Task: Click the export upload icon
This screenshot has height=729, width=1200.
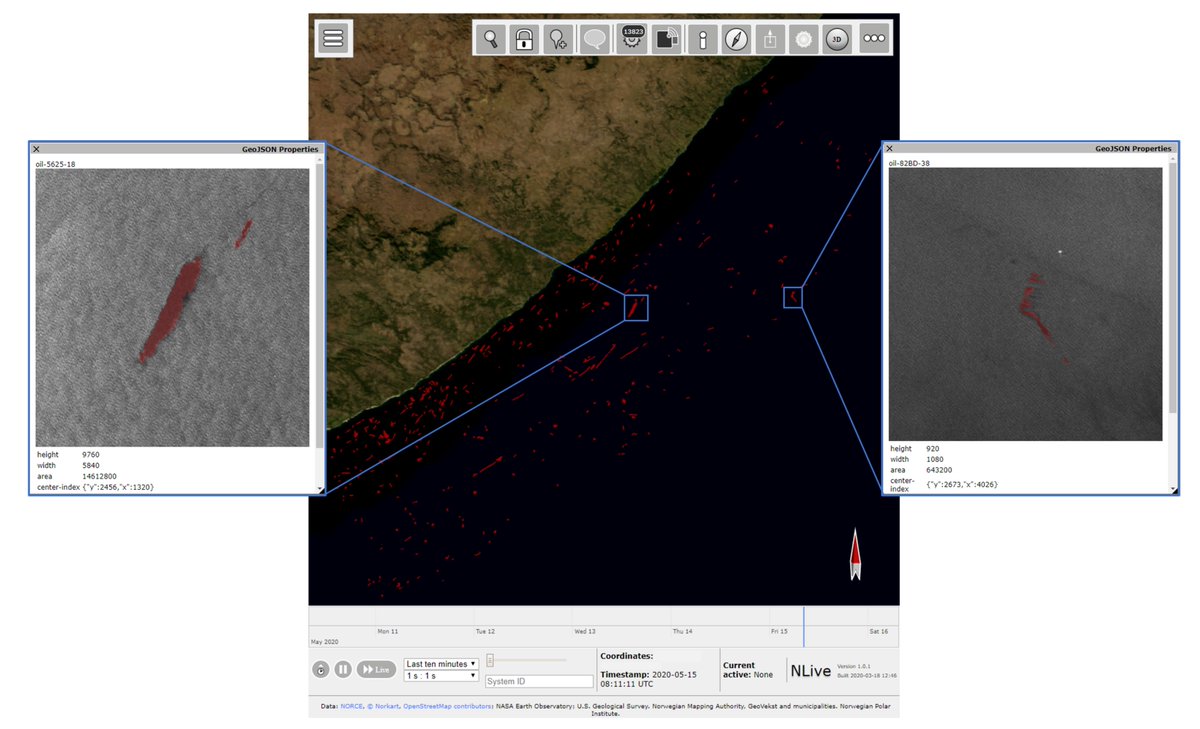Action: [x=770, y=38]
